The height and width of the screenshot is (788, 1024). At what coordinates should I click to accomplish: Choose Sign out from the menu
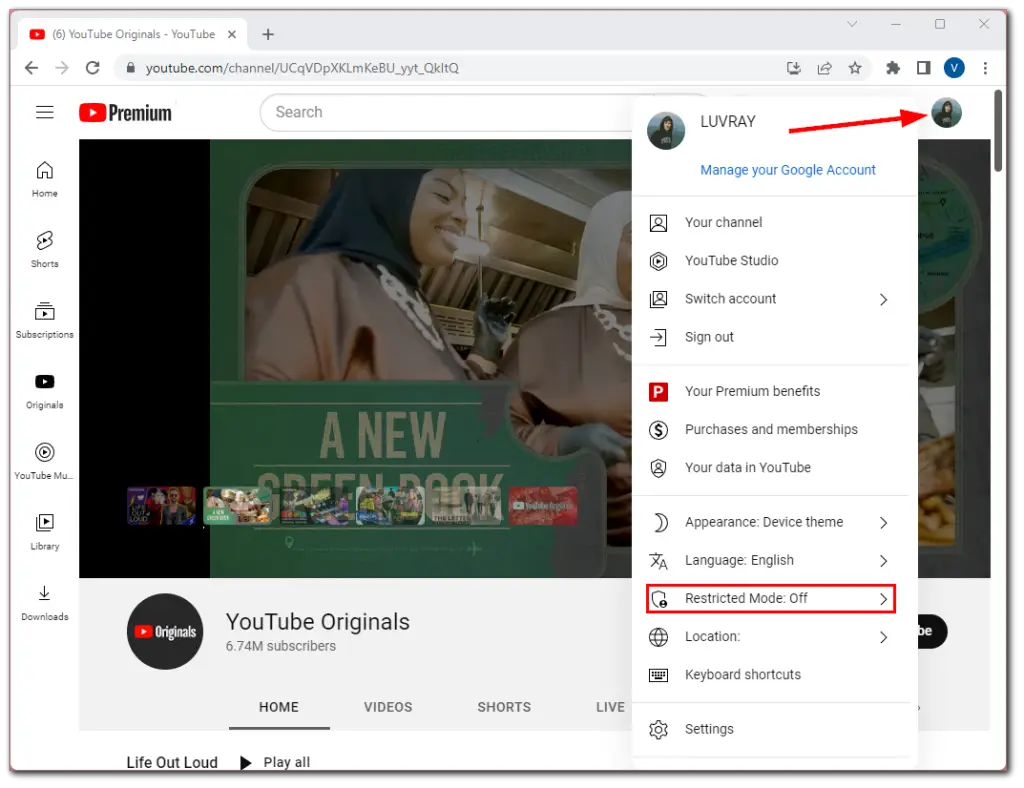pyautogui.click(x=708, y=337)
